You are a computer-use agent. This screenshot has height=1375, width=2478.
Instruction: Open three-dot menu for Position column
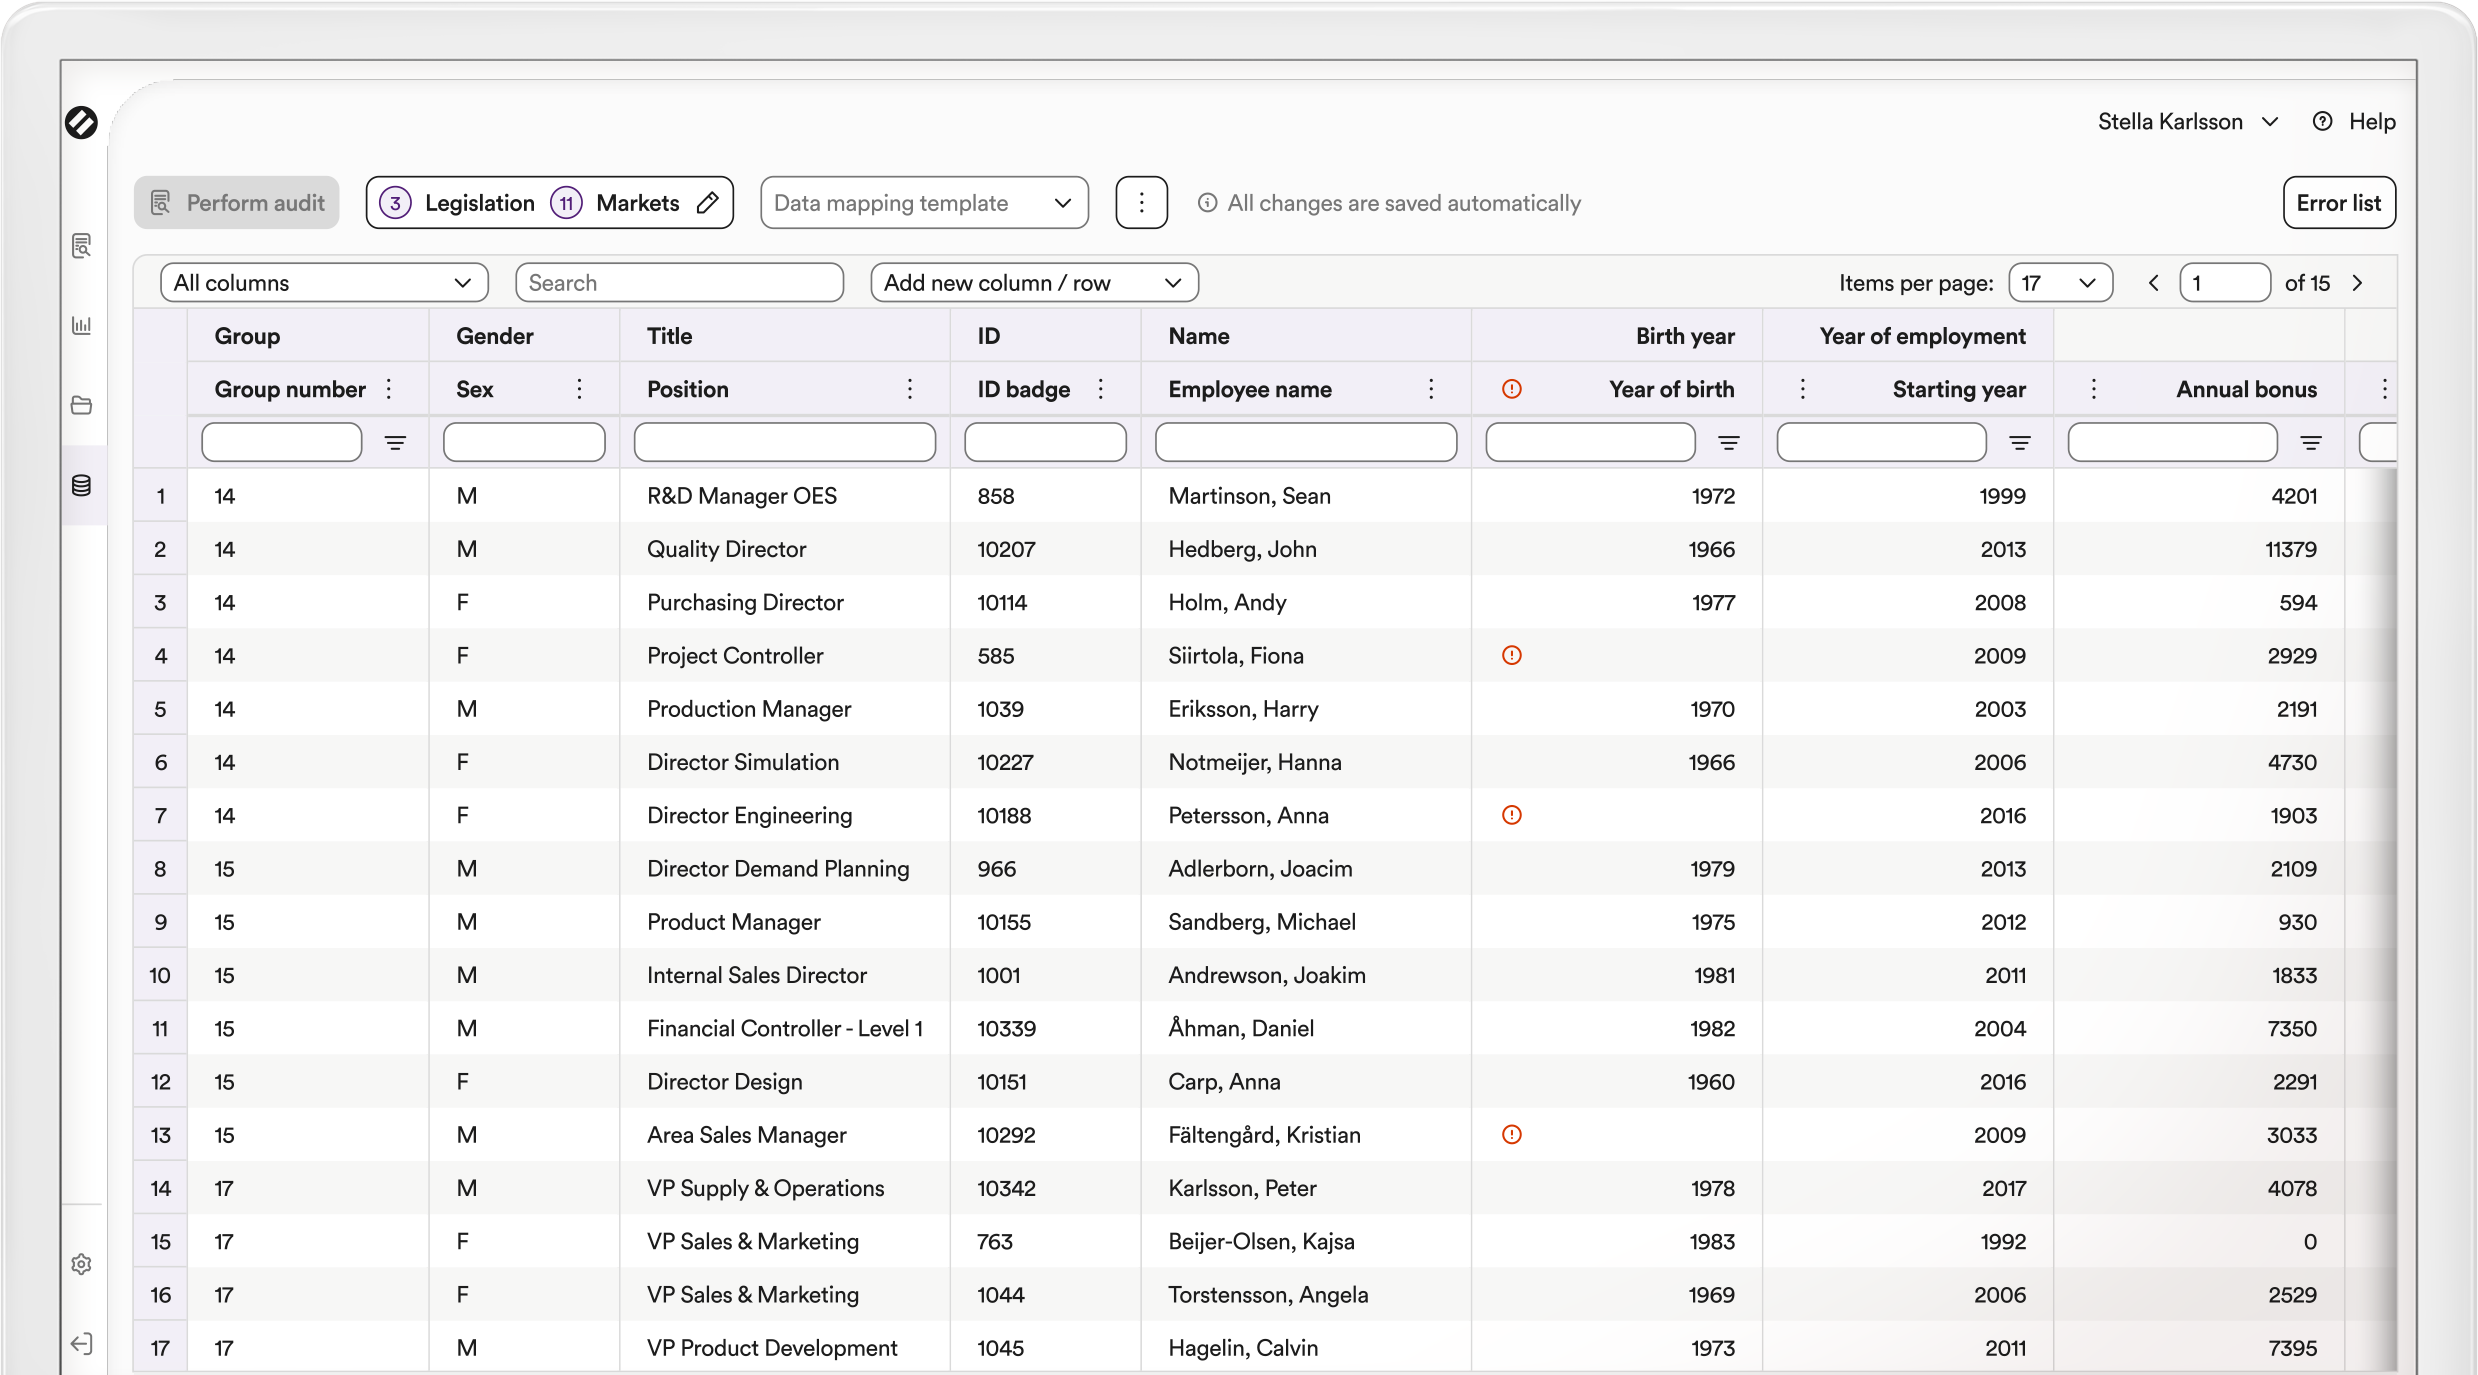(909, 389)
